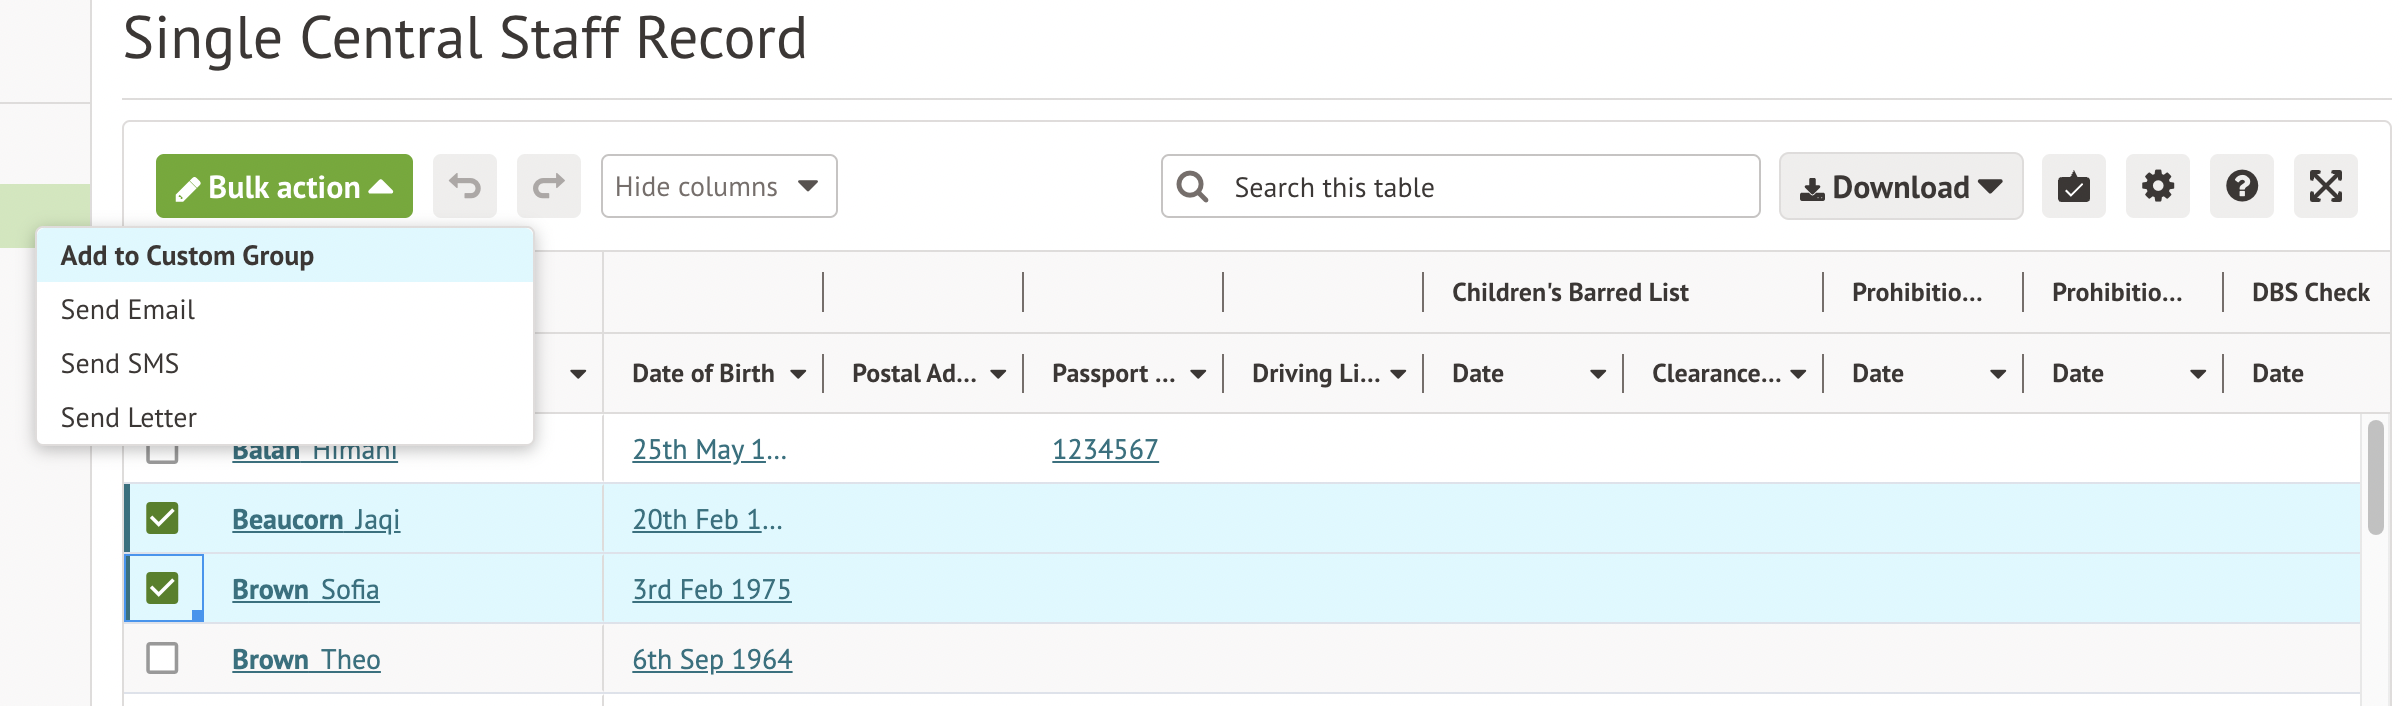Tick the Brown Theo checkbox
The height and width of the screenshot is (706, 2404).
(162, 658)
